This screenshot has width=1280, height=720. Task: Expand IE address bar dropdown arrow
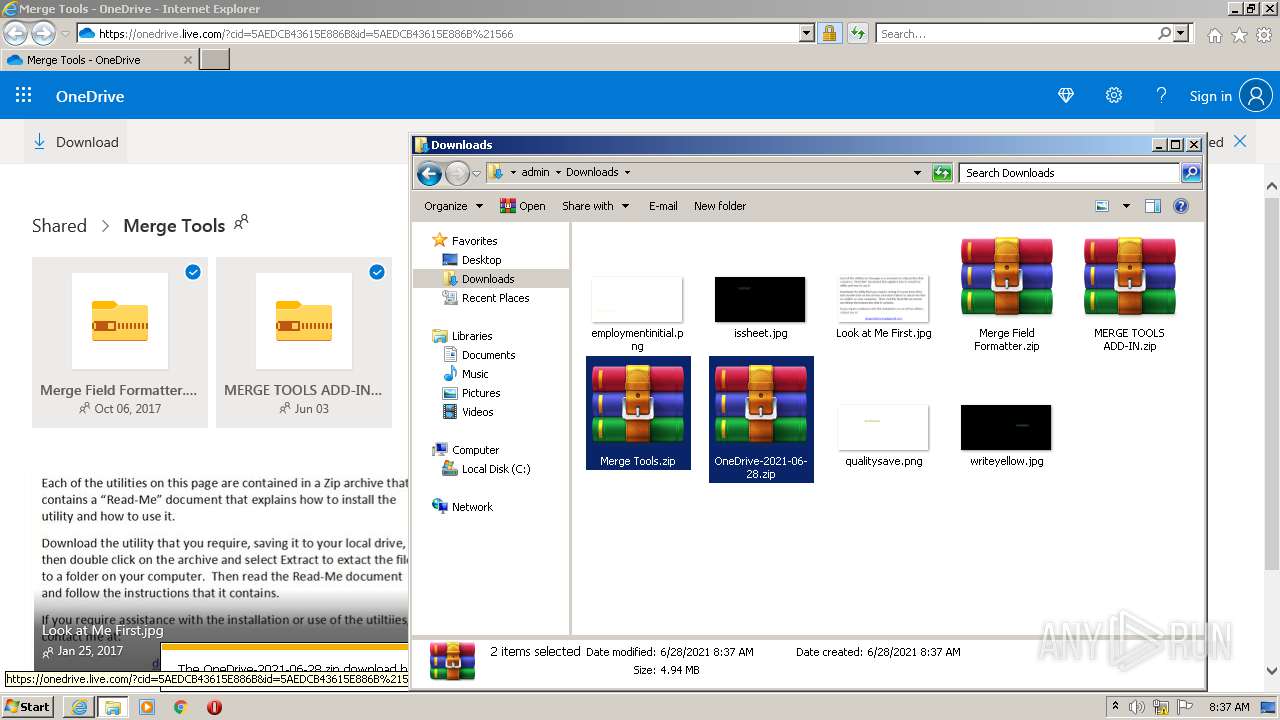(x=807, y=33)
